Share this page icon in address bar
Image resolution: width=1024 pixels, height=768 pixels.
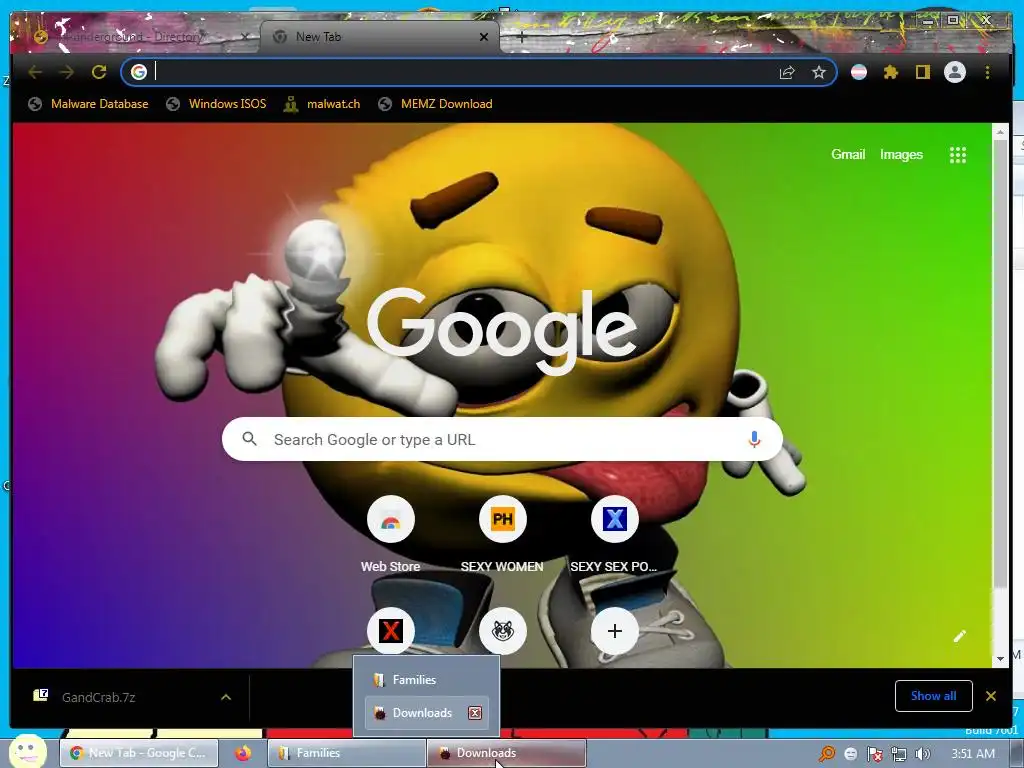pos(787,72)
